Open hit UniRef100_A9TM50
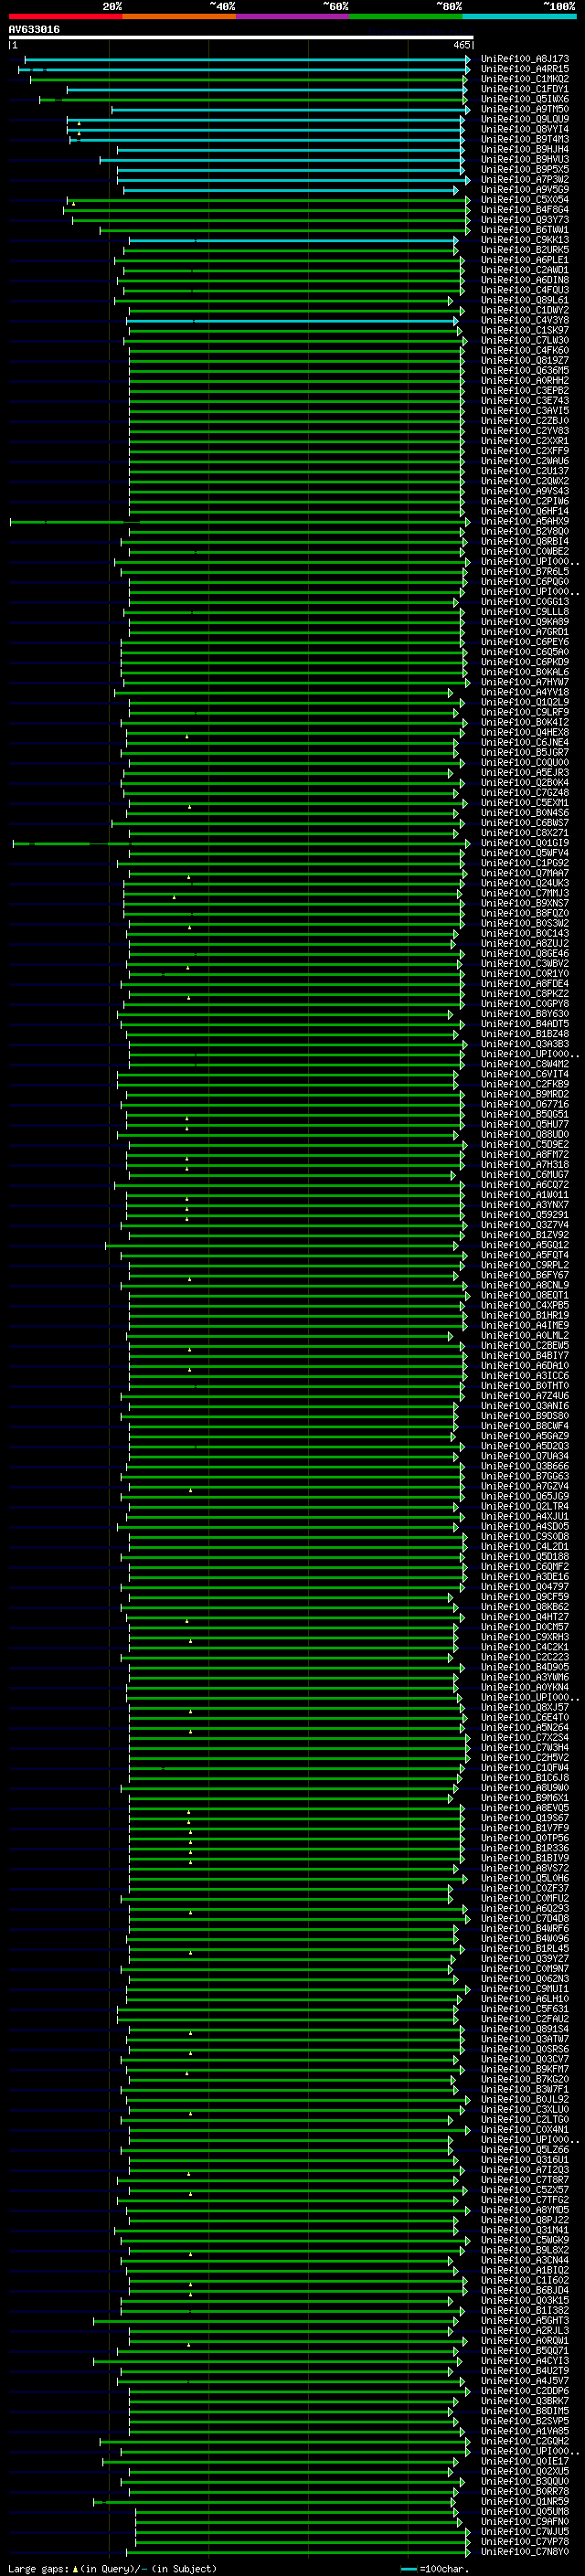The height and width of the screenshot is (2576, 585). point(525,109)
